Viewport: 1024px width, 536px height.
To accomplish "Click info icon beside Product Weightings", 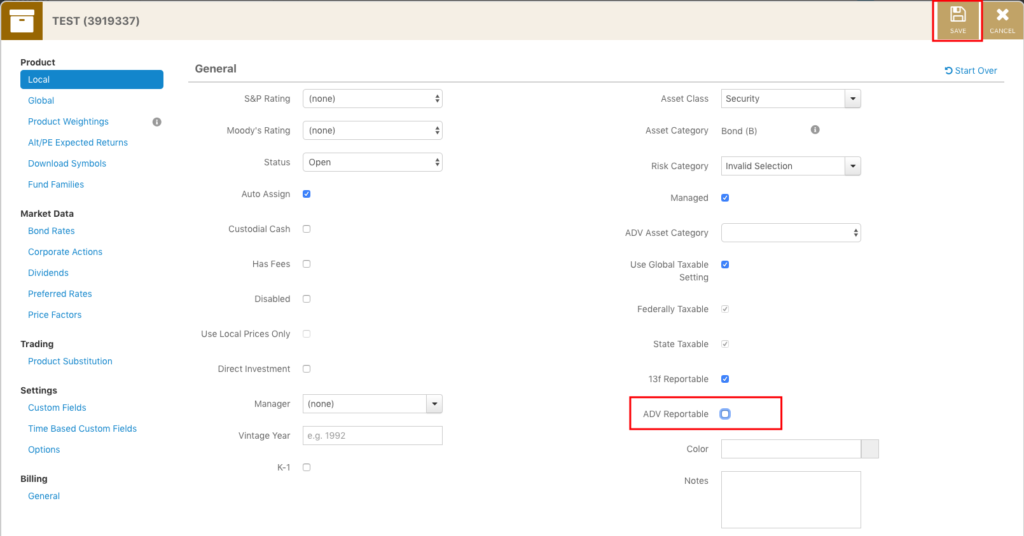I will tap(157, 122).
